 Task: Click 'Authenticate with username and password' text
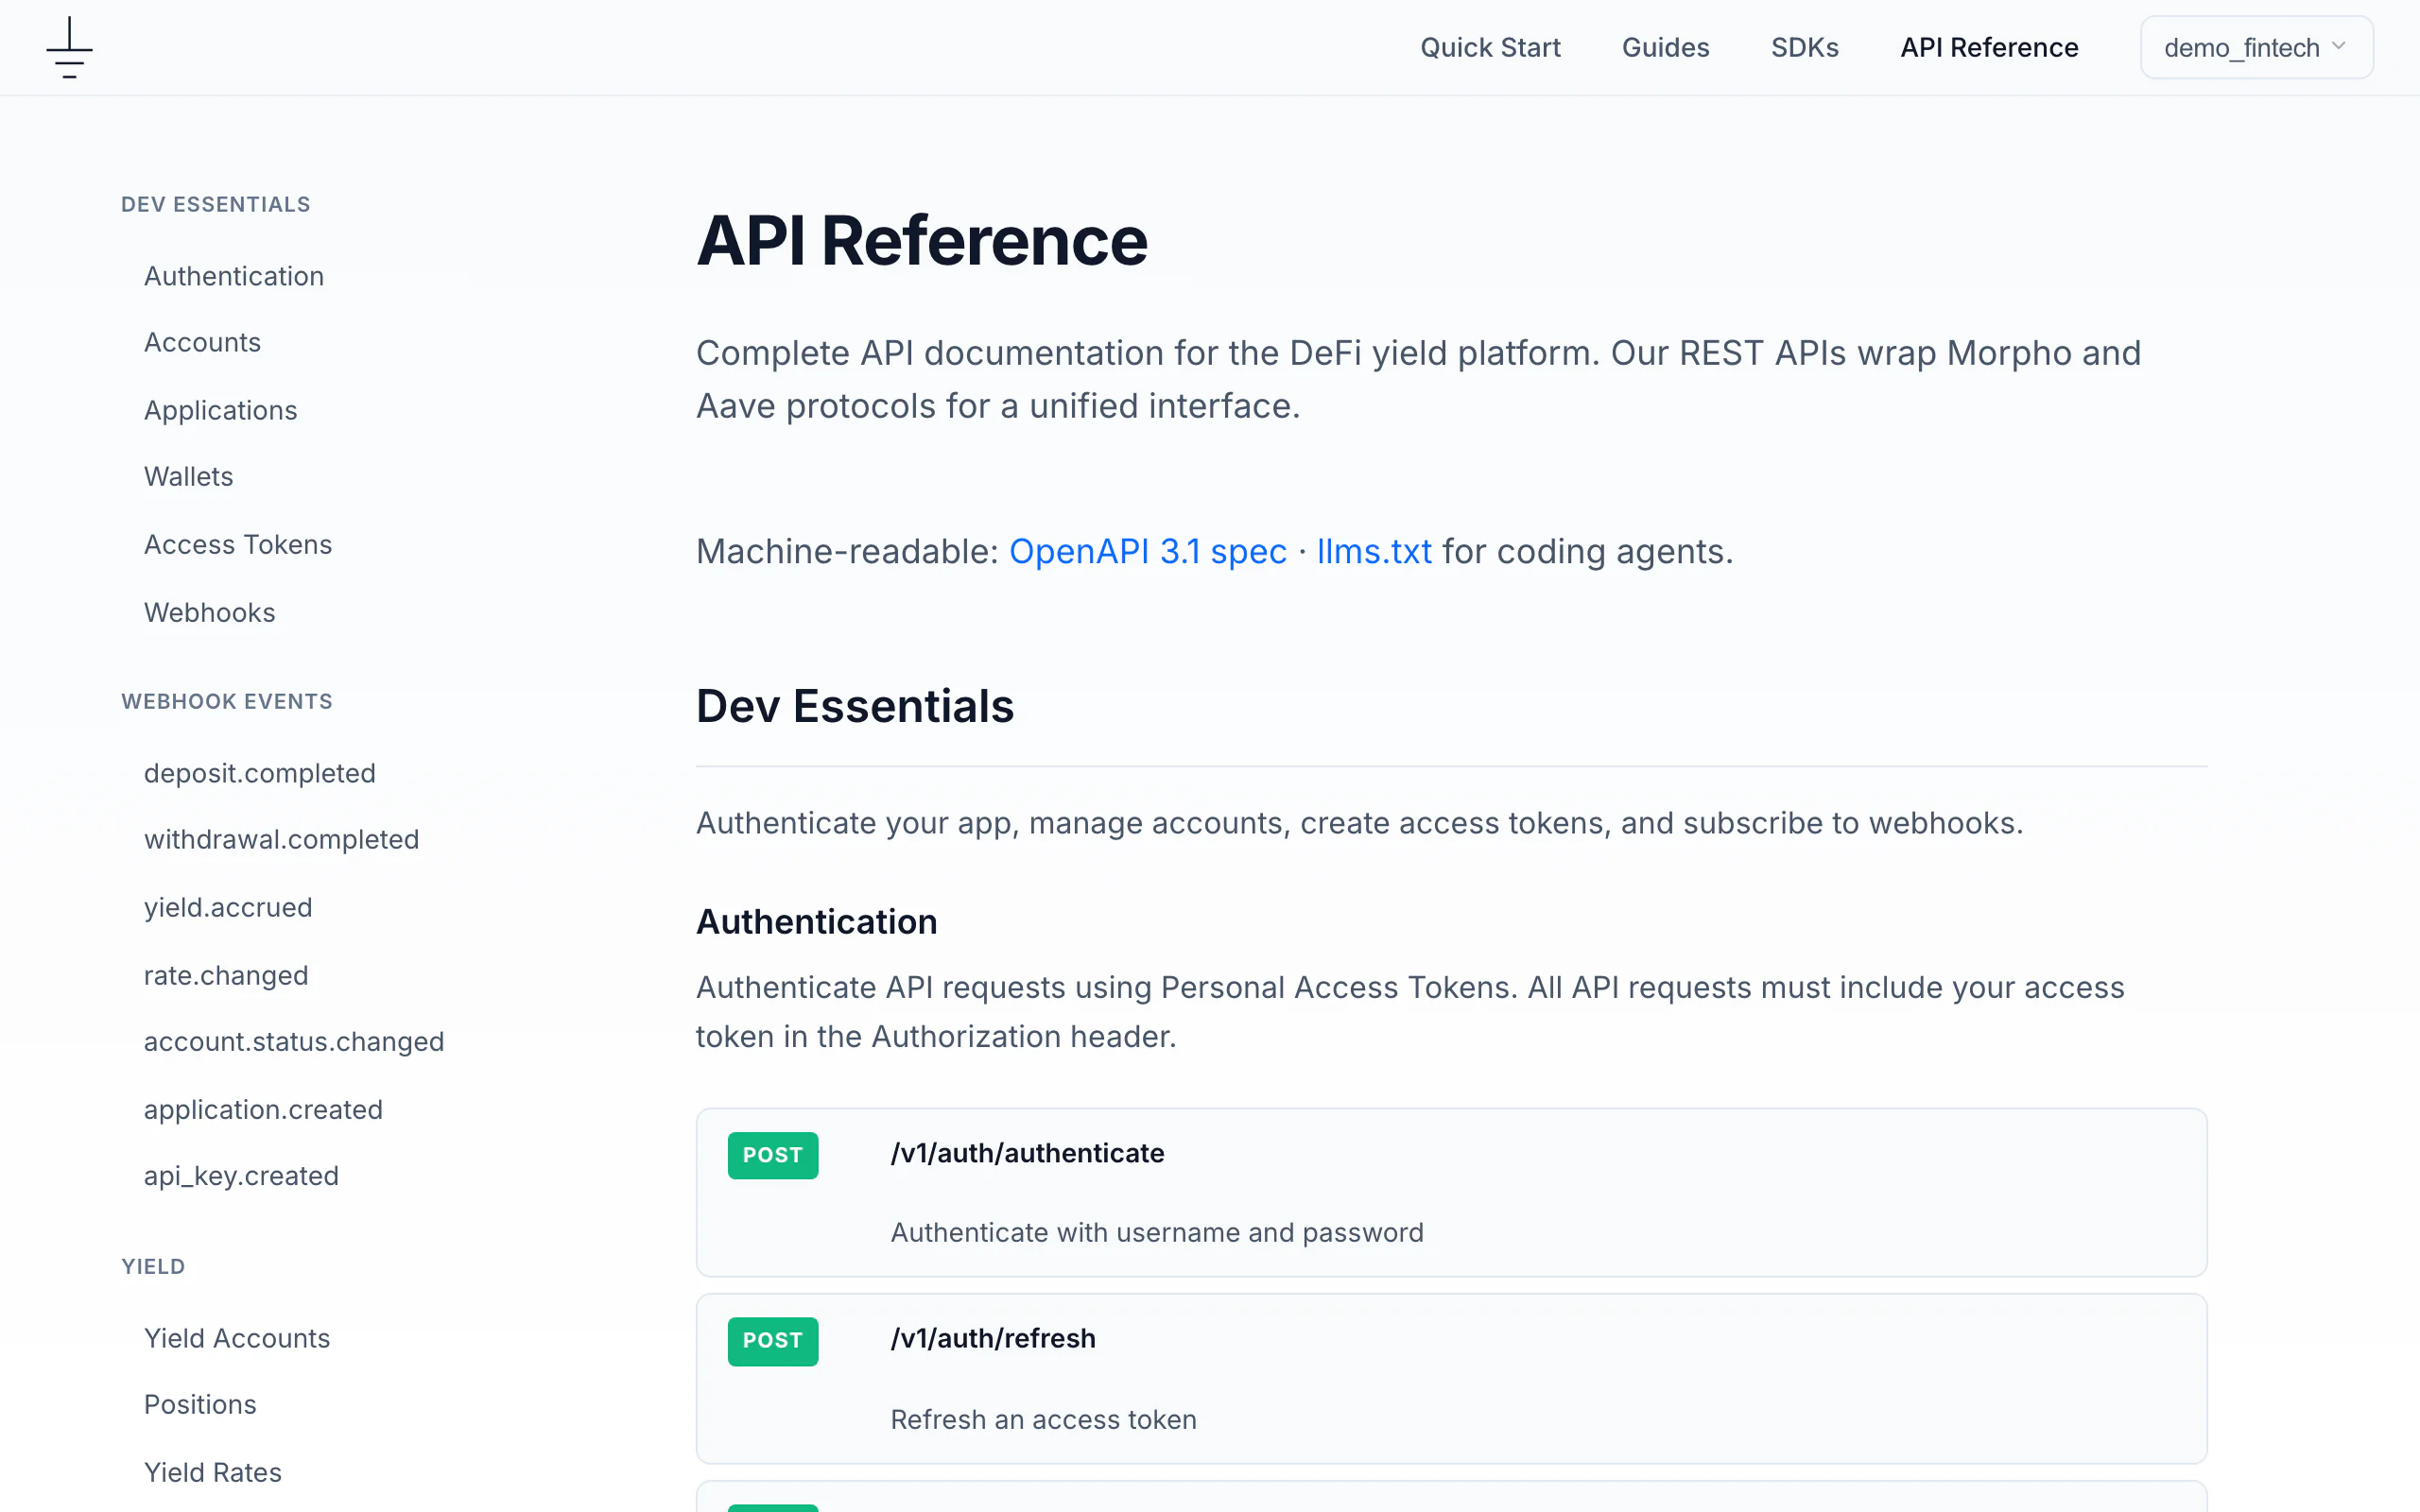pos(1156,1232)
